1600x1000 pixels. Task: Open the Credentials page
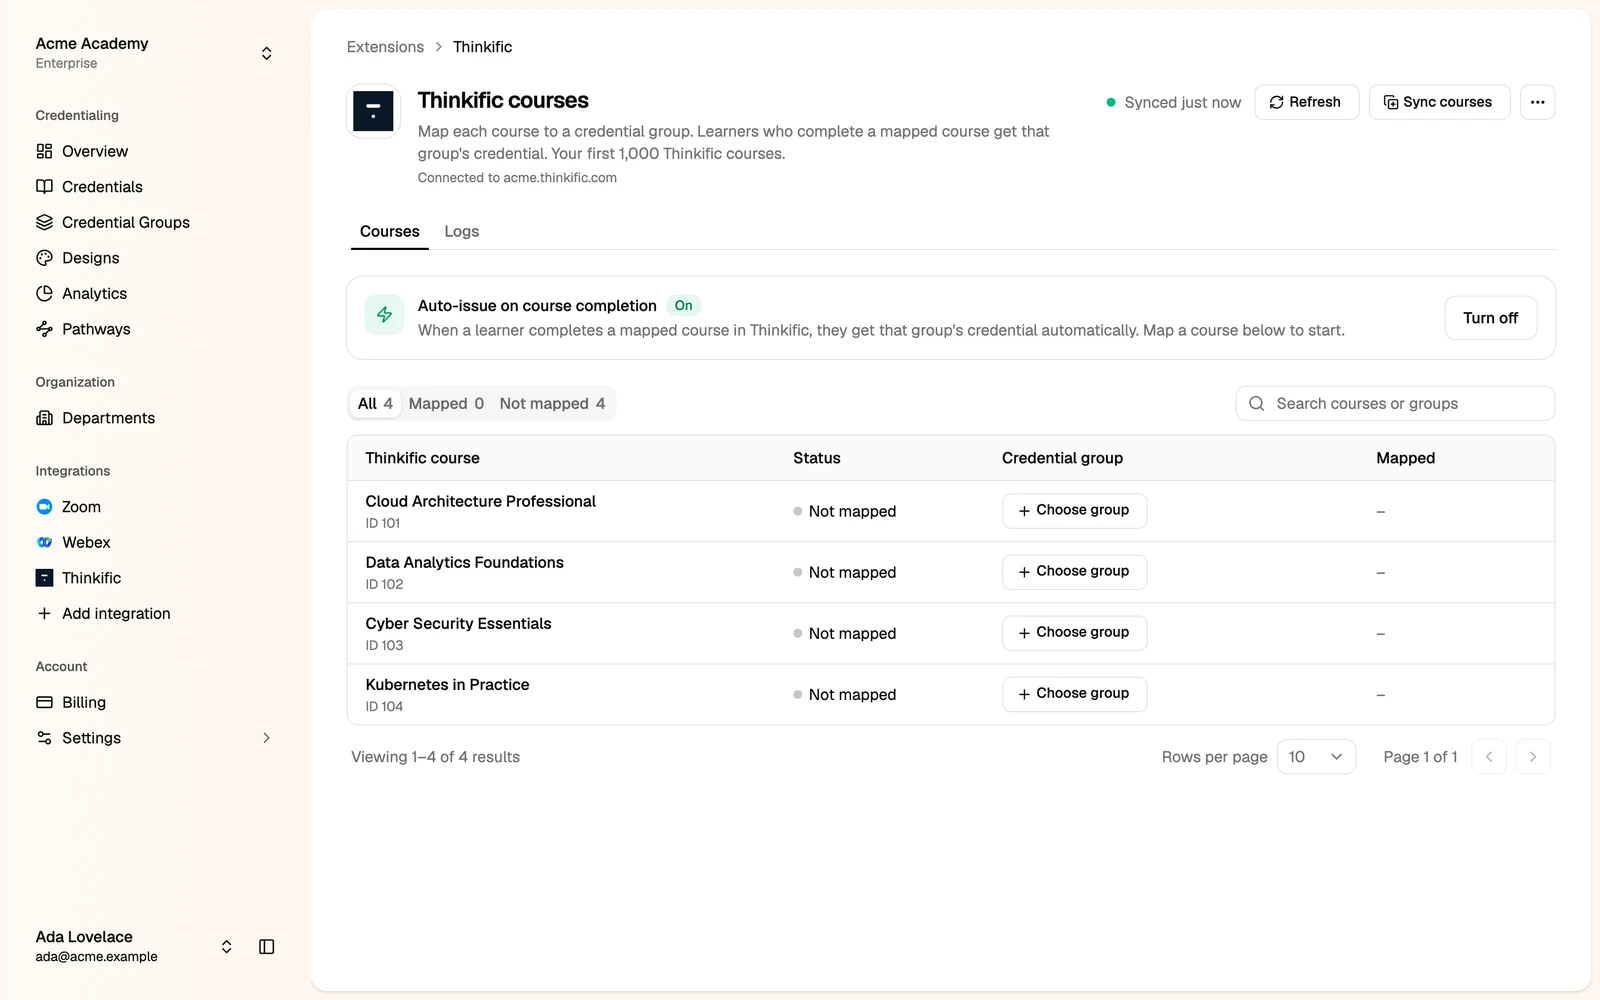[89, 187]
